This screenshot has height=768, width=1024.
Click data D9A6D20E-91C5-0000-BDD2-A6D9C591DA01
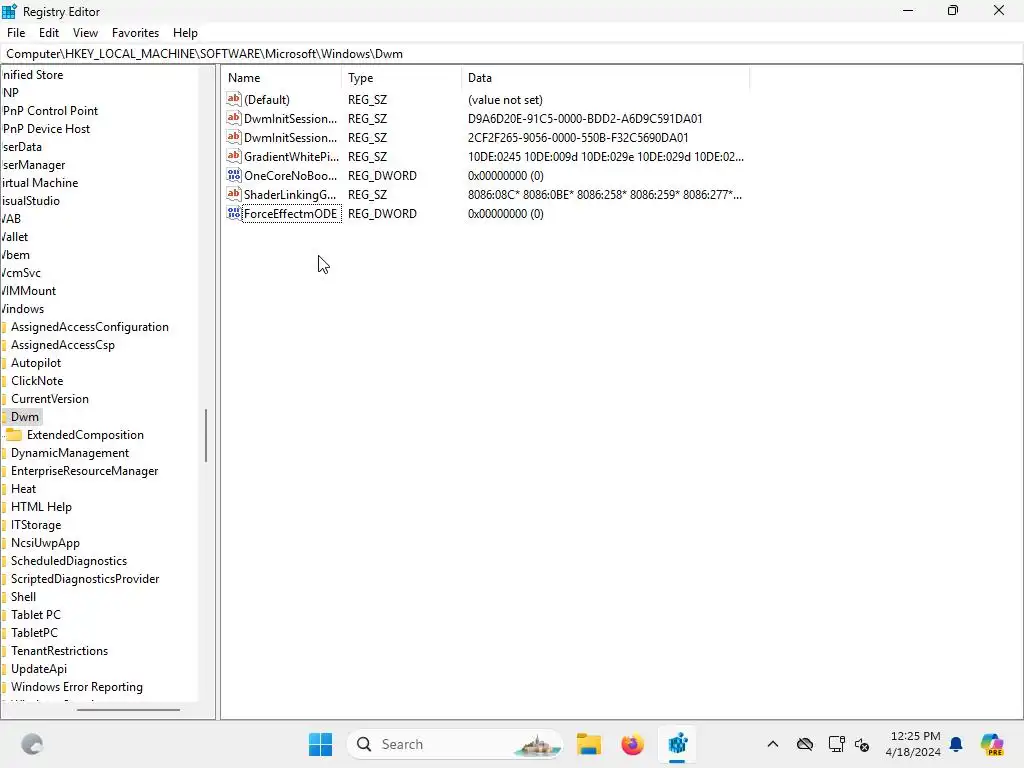coord(585,119)
